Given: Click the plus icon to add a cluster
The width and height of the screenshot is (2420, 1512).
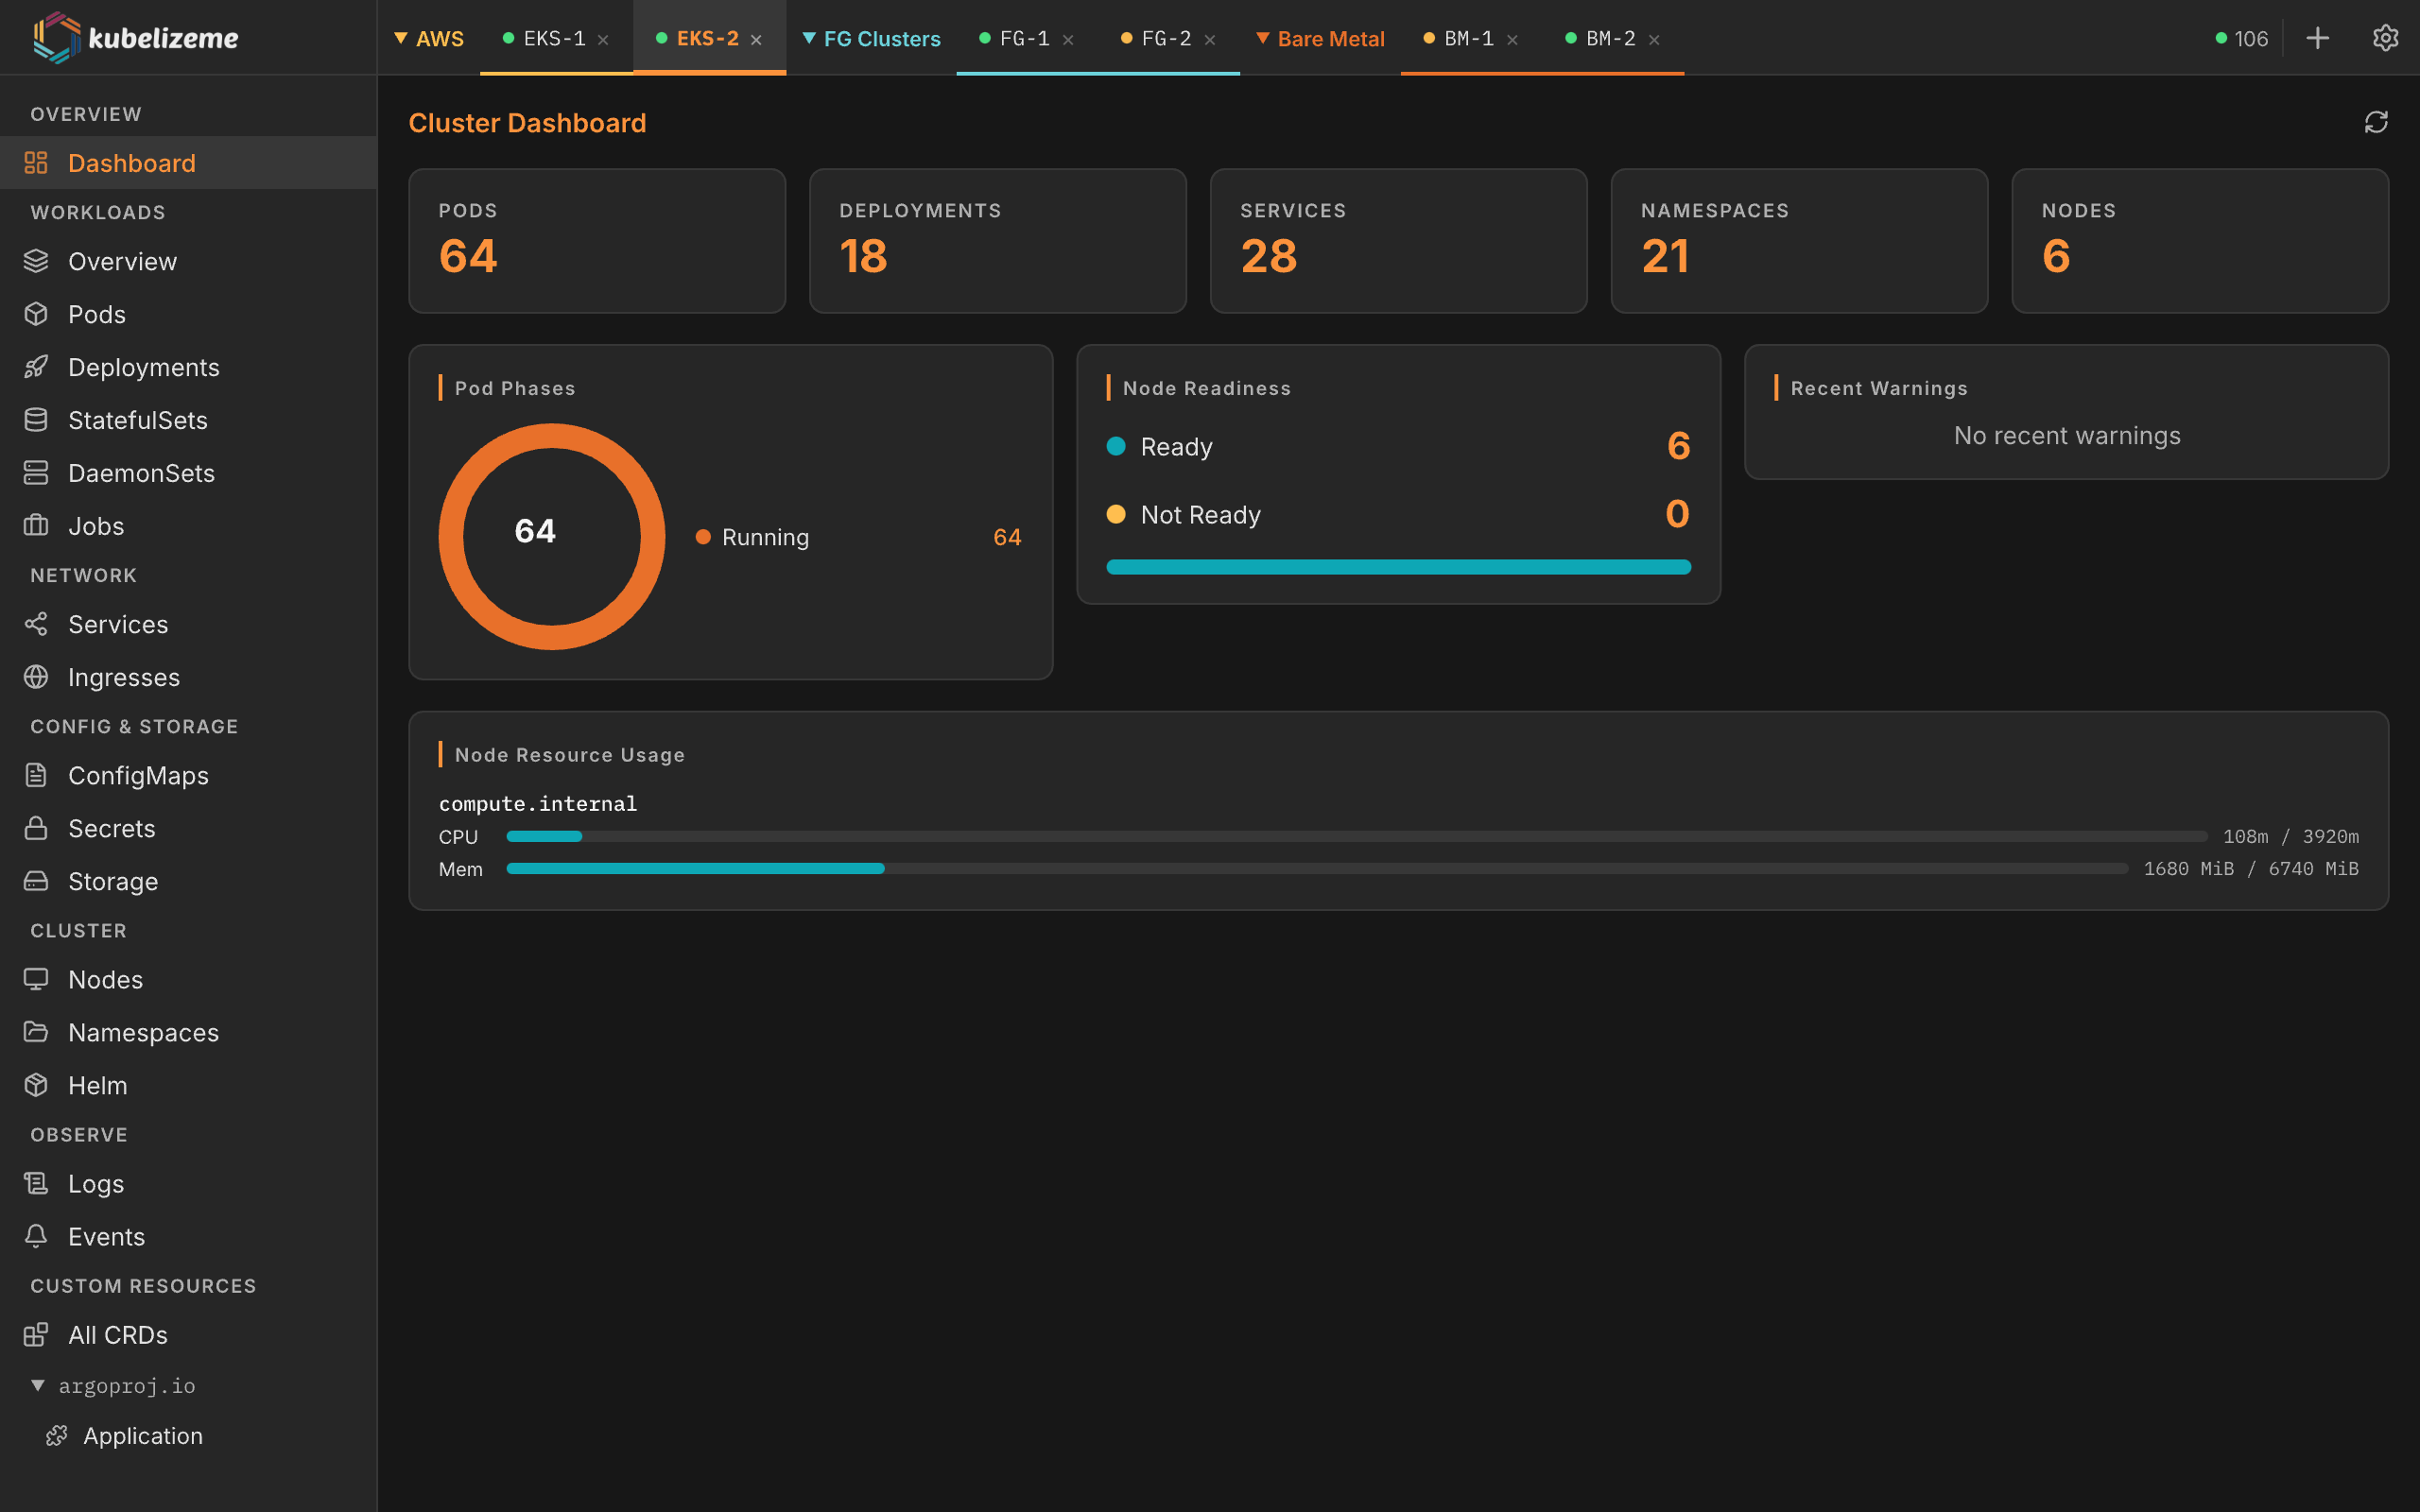Looking at the screenshot, I should (x=2318, y=37).
